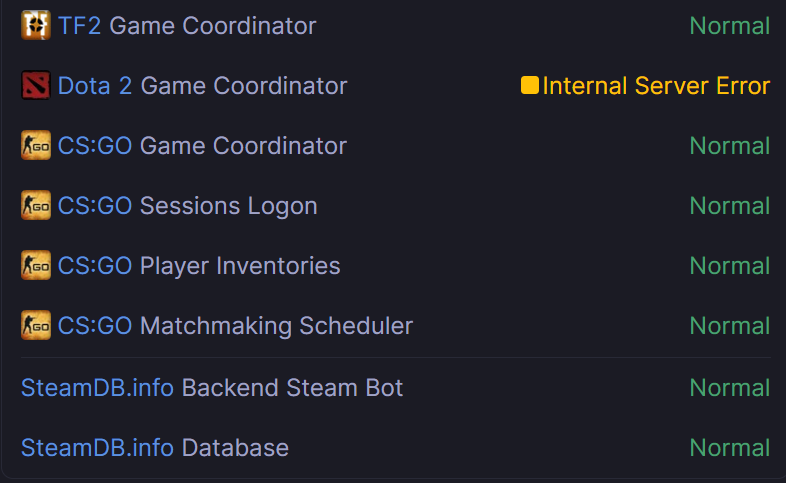The image size is (786, 483).
Task: Click the Normal status for SteamDB.info Database
Action: click(x=730, y=448)
